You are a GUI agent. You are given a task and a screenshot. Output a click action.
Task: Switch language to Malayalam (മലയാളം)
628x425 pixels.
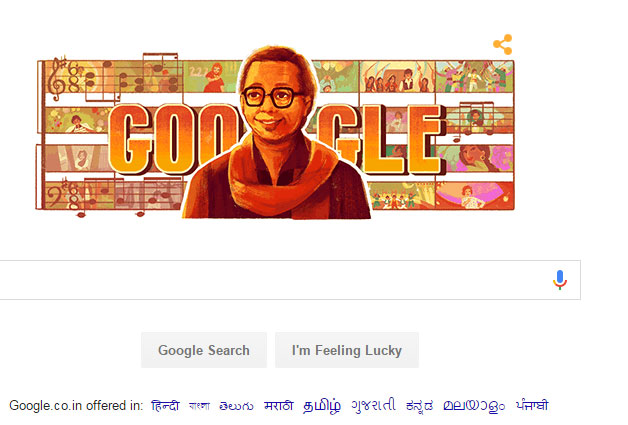pos(474,406)
